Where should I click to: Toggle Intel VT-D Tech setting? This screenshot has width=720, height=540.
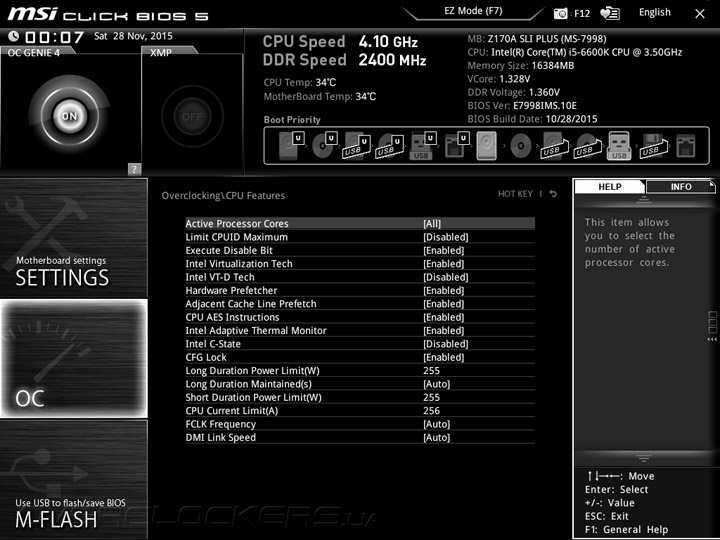point(360,277)
